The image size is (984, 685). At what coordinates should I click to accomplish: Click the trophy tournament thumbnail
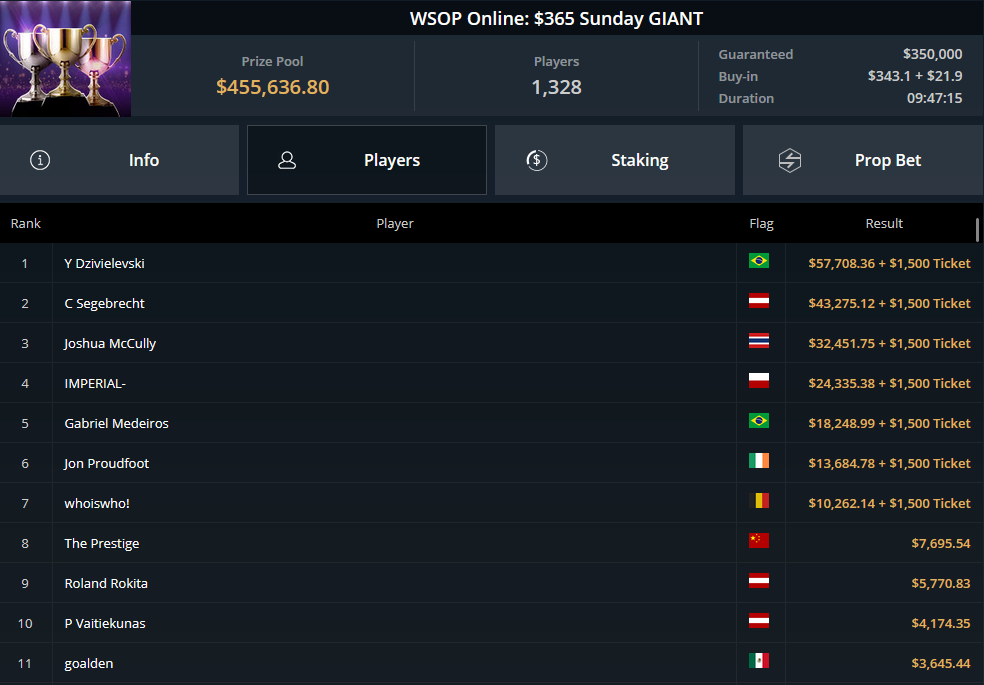click(x=65, y=58)
